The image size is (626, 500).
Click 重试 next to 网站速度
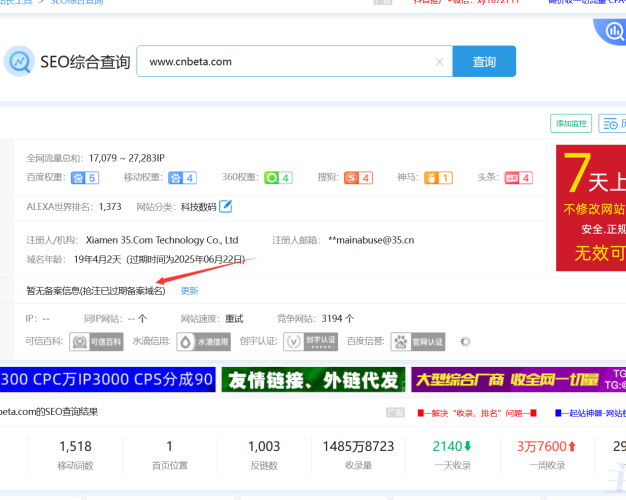234,319
